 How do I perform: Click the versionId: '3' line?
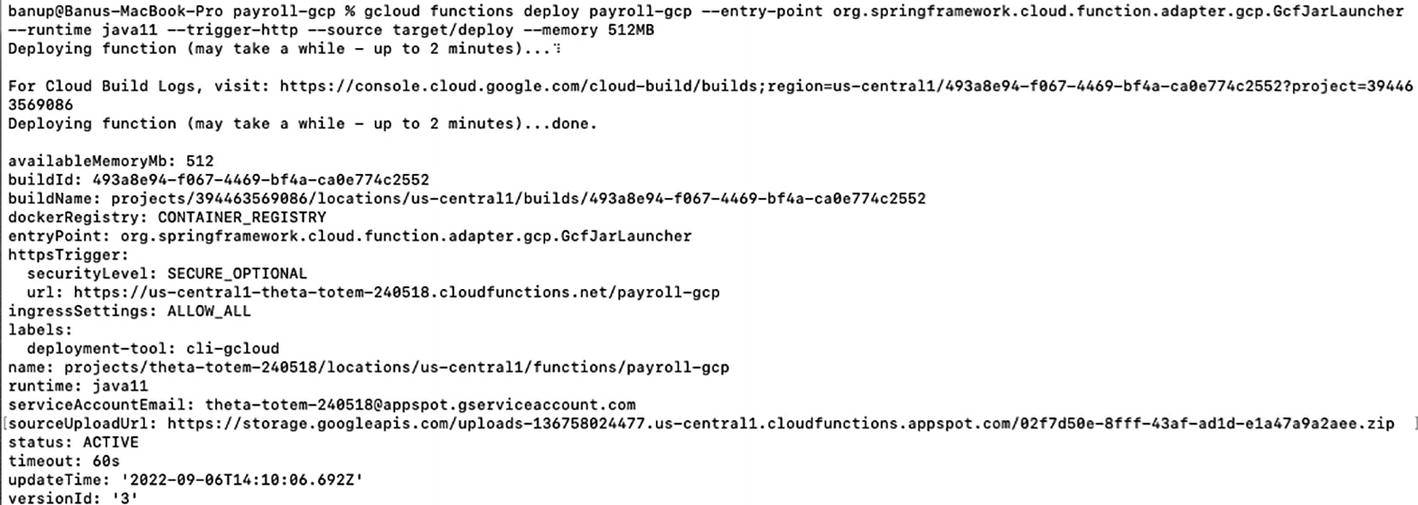pyautogui.click(x=74, y=498)
